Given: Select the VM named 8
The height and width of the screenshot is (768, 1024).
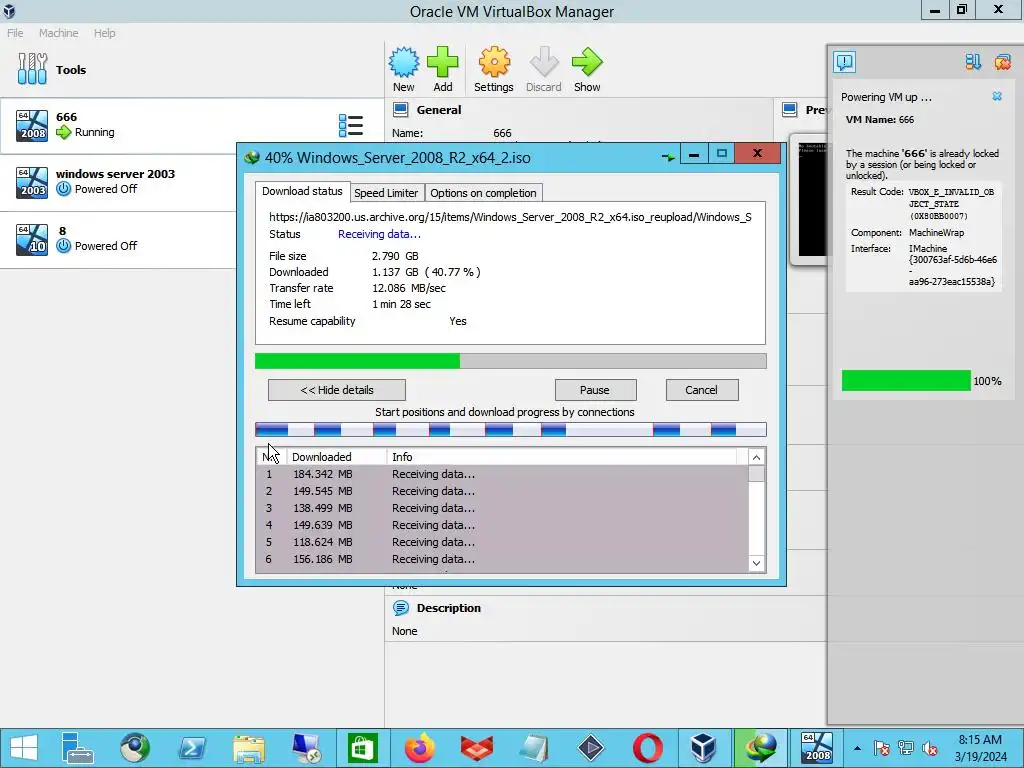Looking at the screenshot, I should tap(118, 239).
